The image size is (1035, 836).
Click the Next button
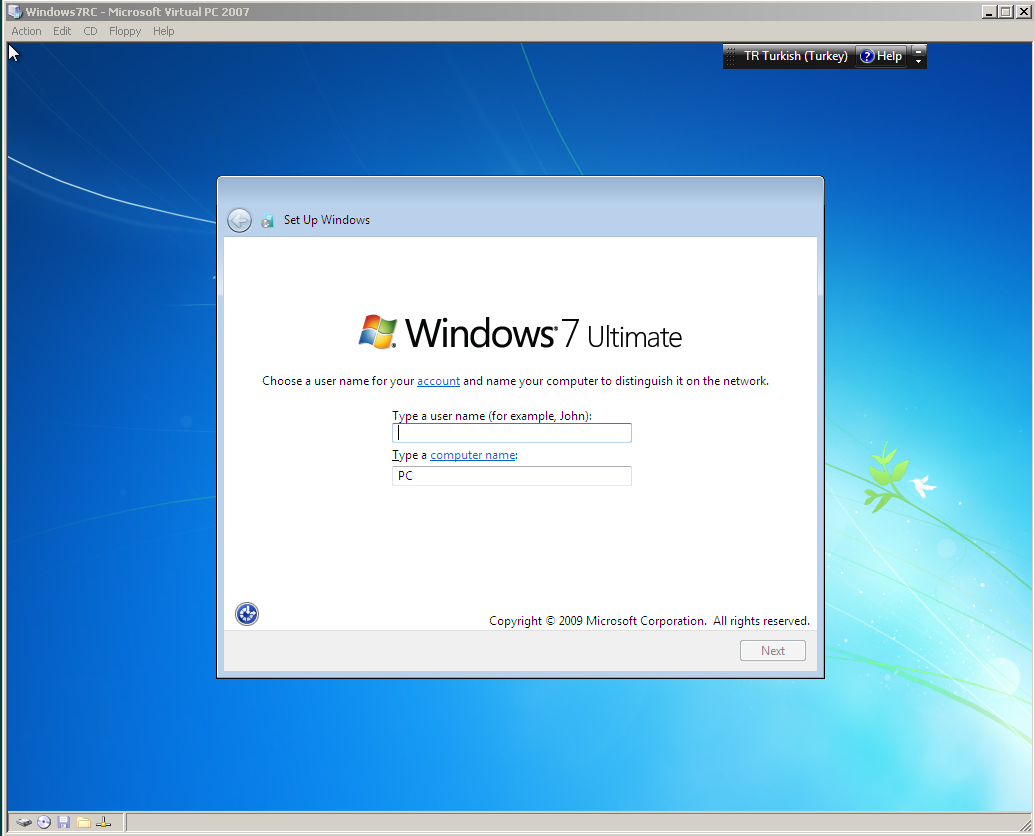772,651
